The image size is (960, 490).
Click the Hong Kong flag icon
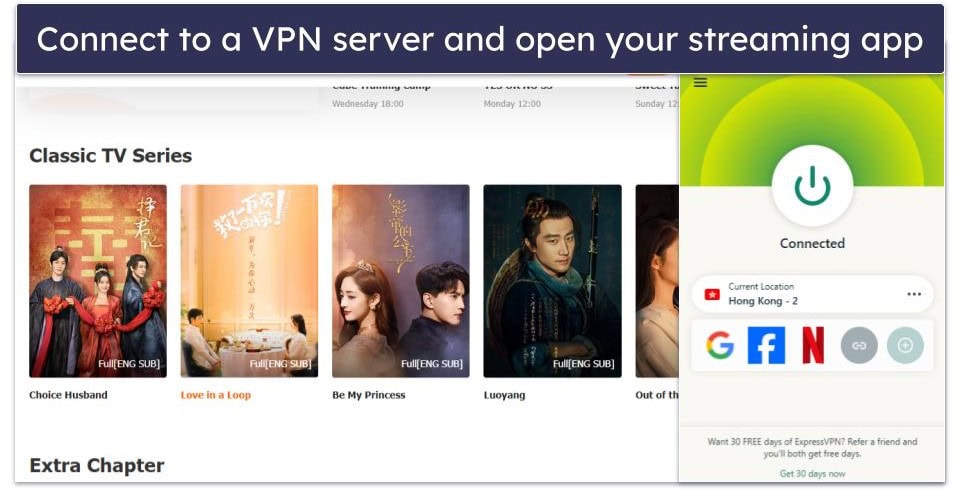tap(712, 294)
